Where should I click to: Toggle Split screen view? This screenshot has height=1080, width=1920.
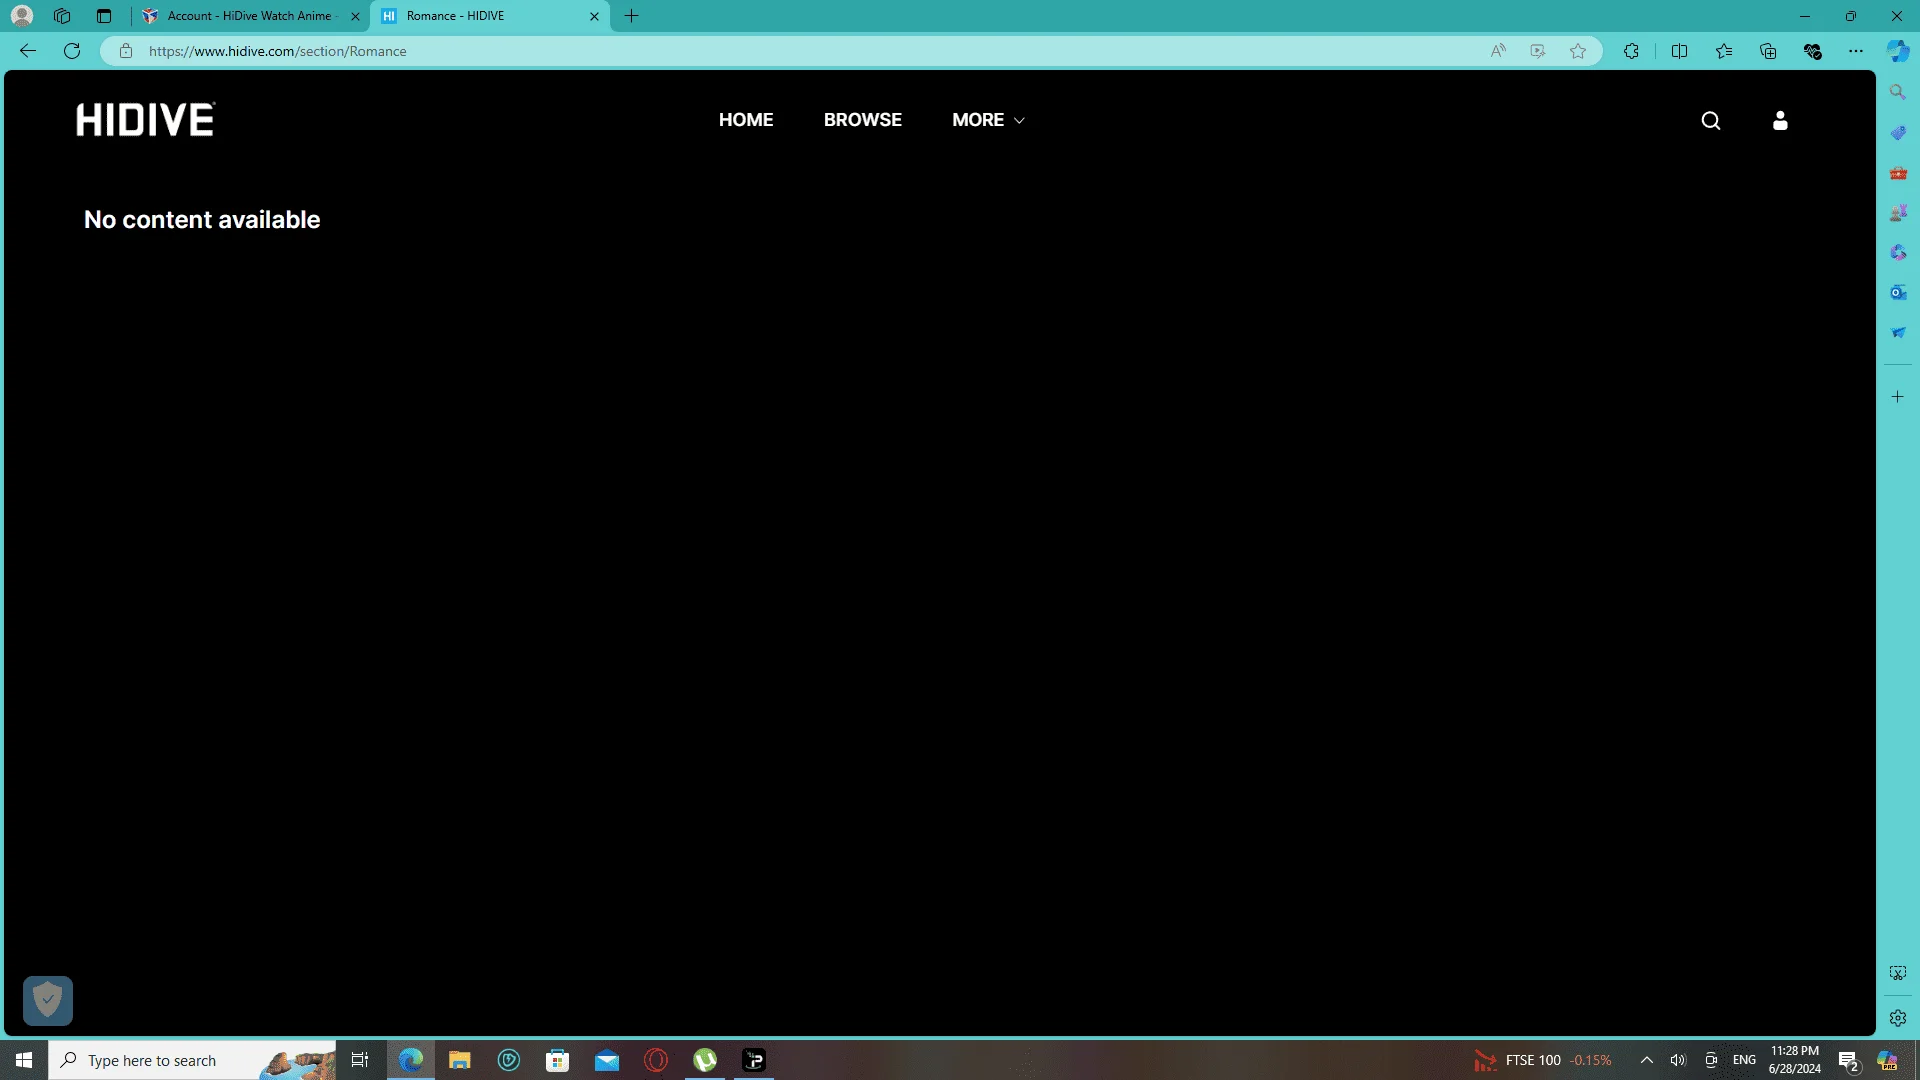pos(1680,51)
